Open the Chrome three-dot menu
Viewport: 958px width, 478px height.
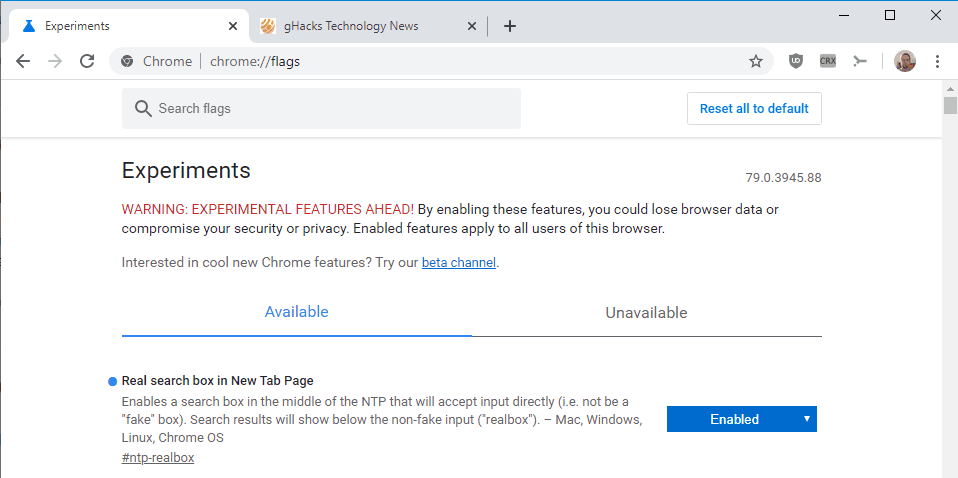coord(937,61)
